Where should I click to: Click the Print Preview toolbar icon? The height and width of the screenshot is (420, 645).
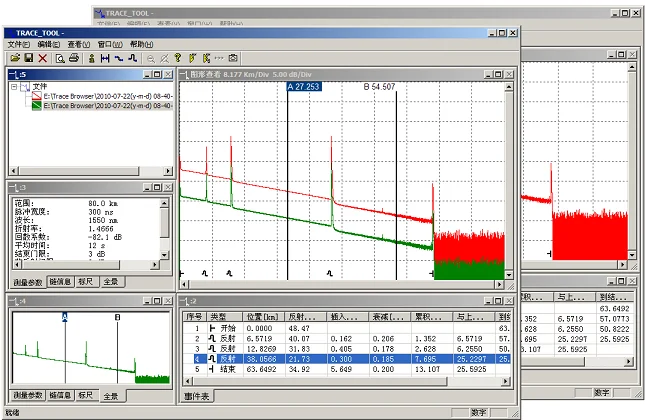(60, 58)
